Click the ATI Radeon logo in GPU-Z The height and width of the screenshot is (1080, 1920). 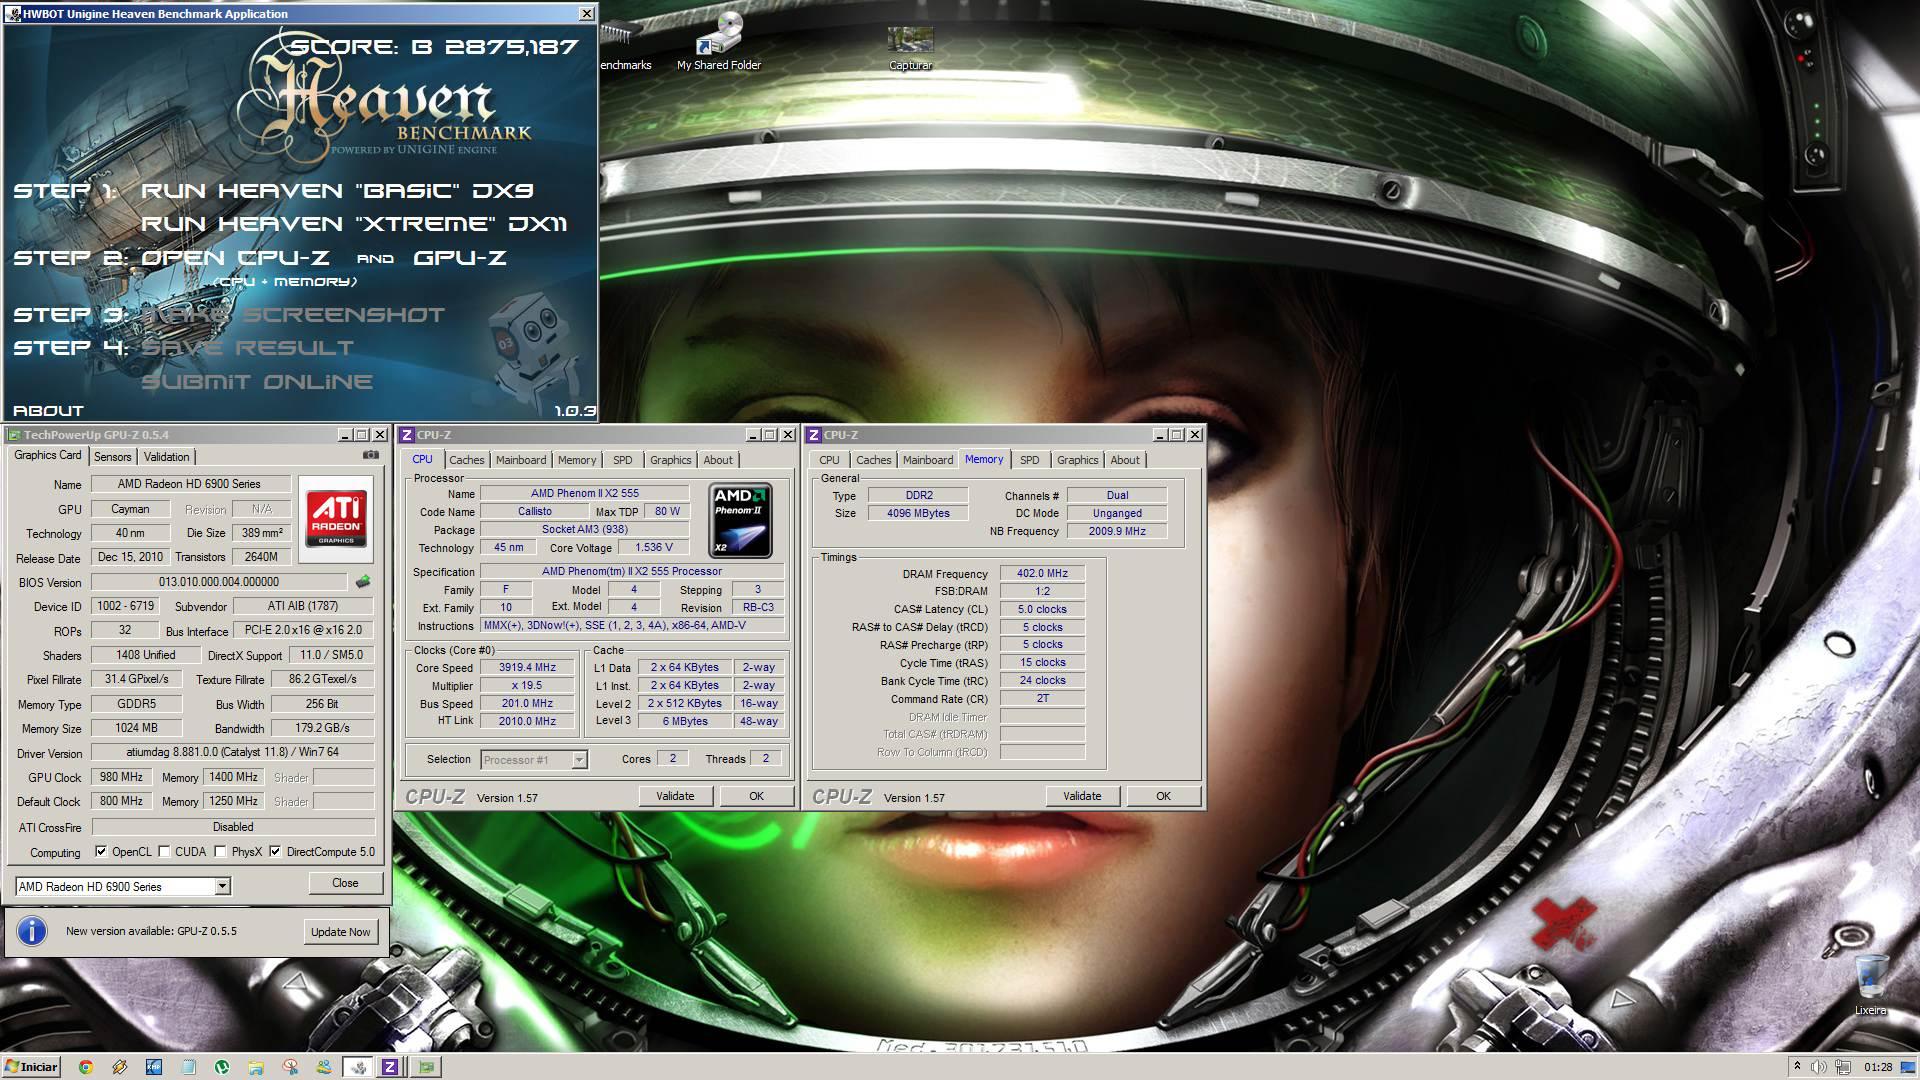pos(336,518)
